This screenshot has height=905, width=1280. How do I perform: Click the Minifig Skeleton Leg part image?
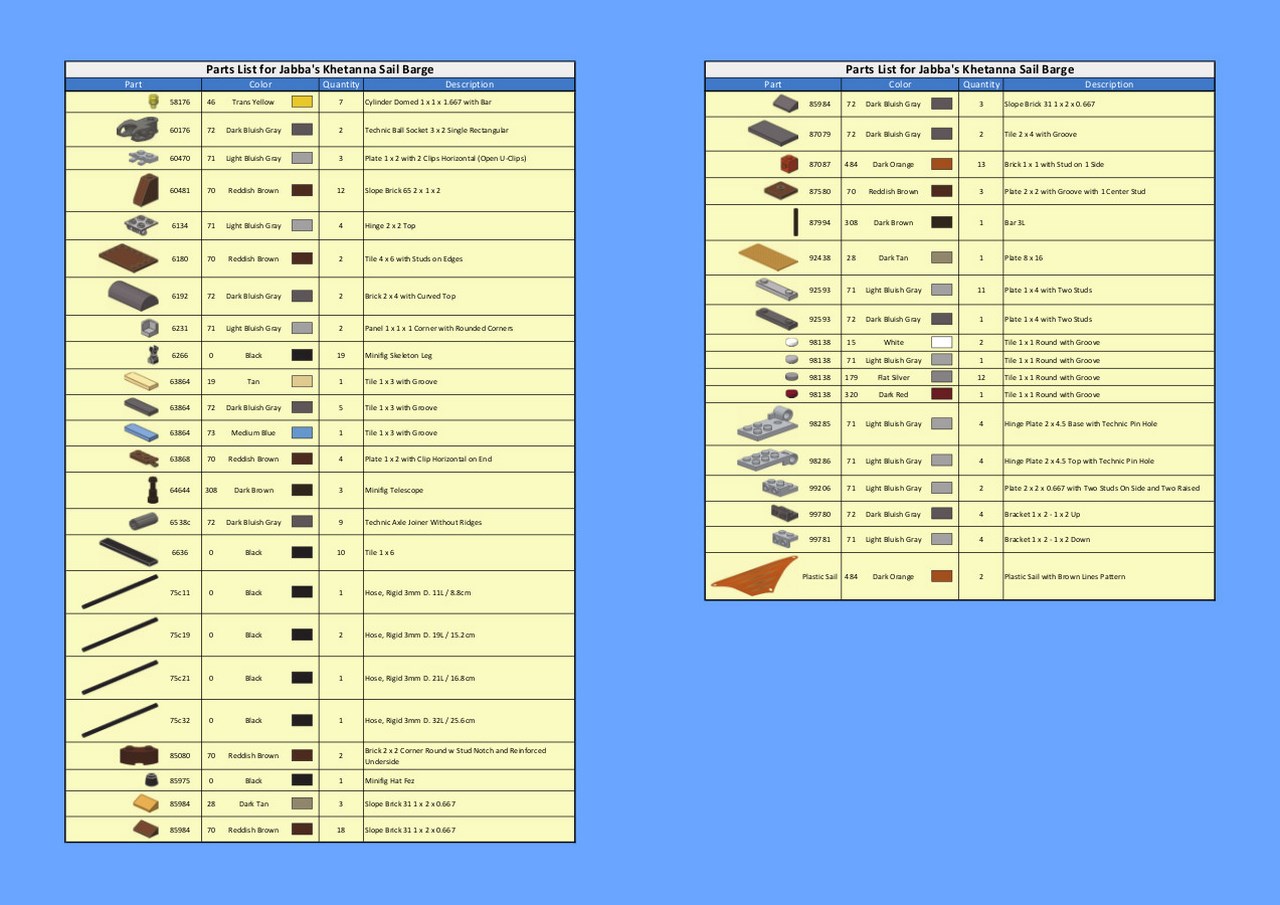[153, 354]
